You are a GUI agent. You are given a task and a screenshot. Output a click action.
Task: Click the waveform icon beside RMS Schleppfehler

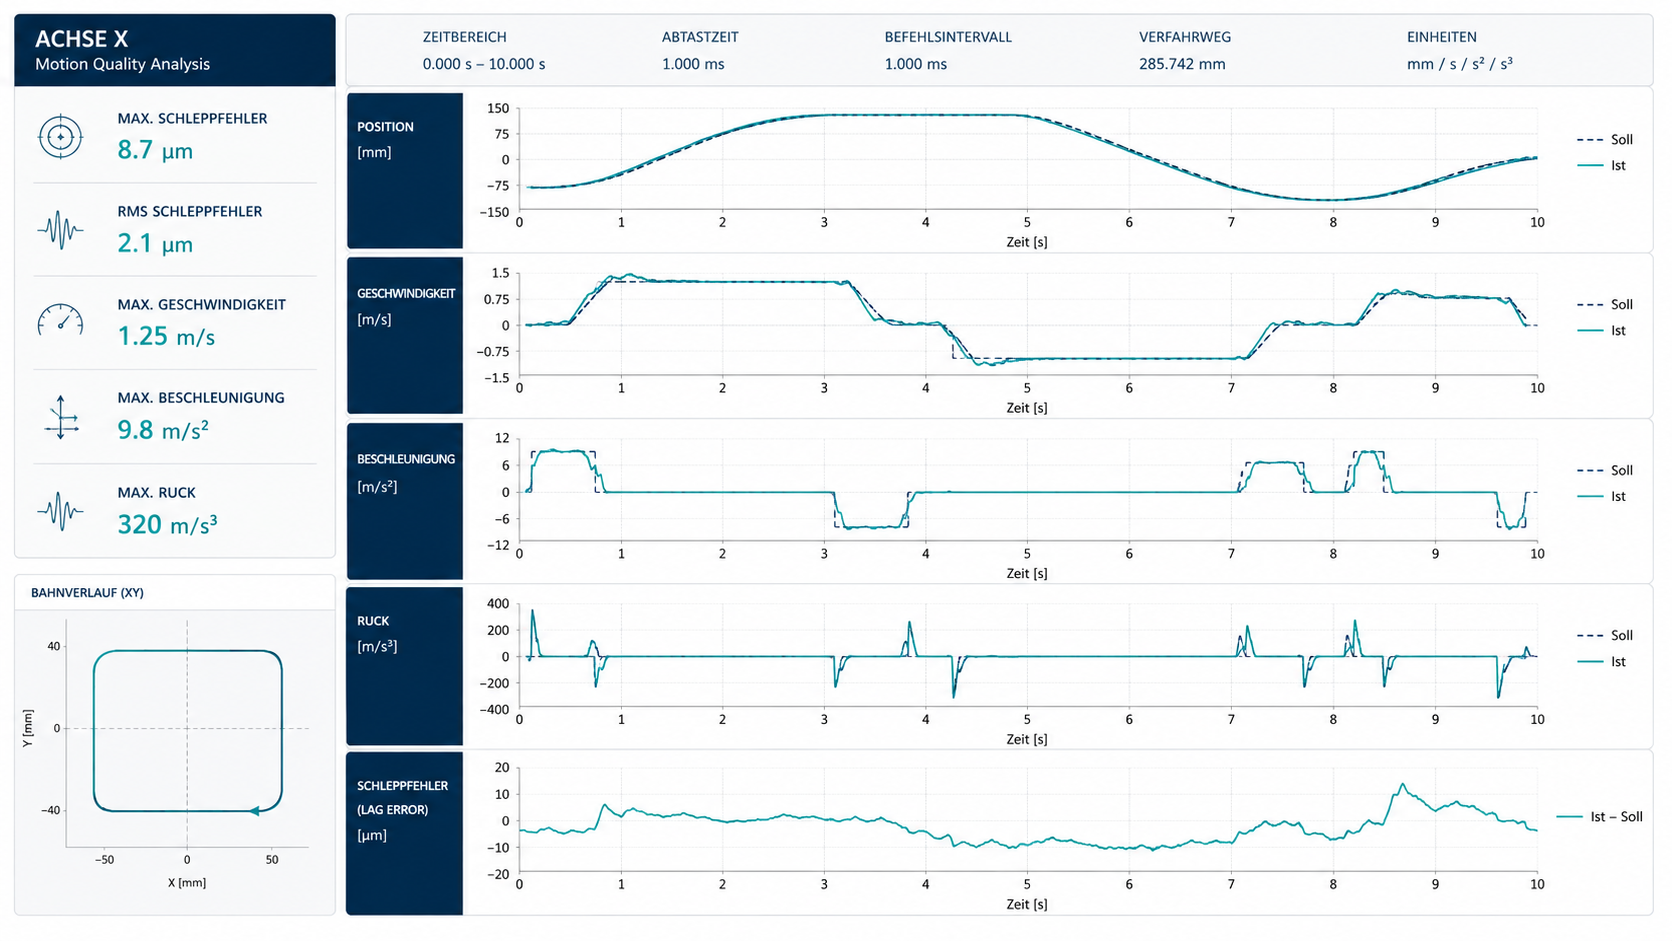coord(60,230)
